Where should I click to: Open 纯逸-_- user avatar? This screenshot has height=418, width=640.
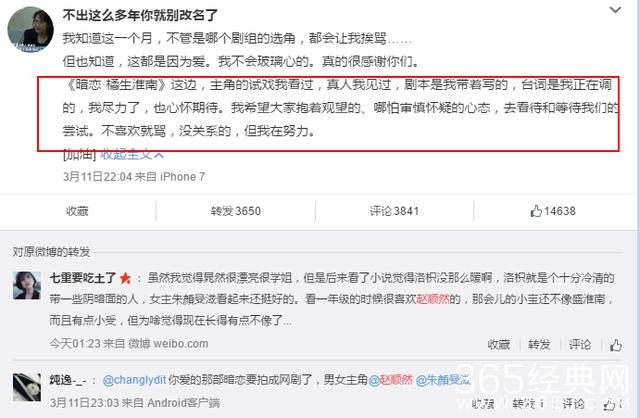(27, 387)
